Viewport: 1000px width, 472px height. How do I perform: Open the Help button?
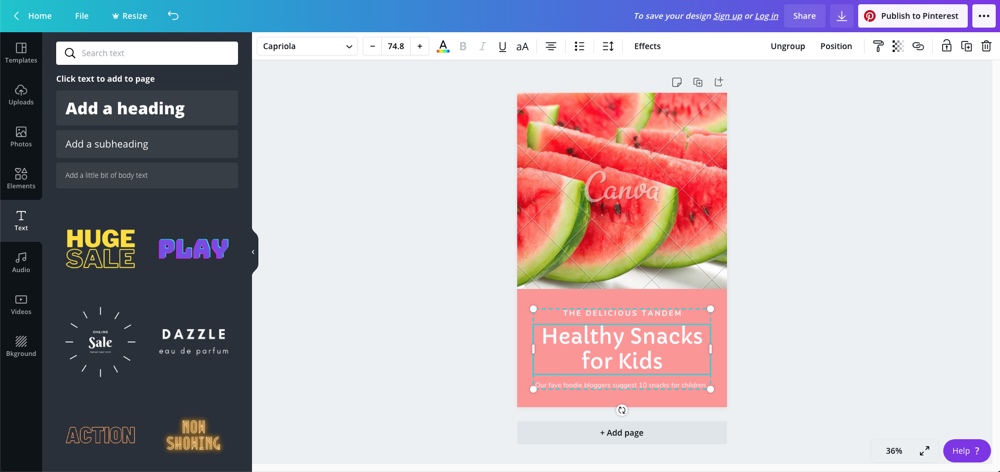pos(967,451)
